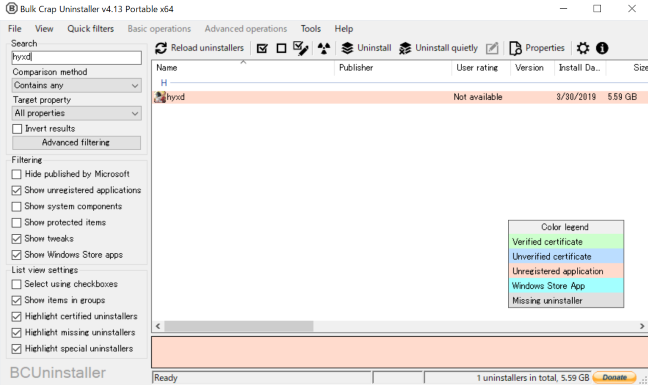Screen dimensions: 648x385
Task: Open the Help menu
Action: pos(343,29)
